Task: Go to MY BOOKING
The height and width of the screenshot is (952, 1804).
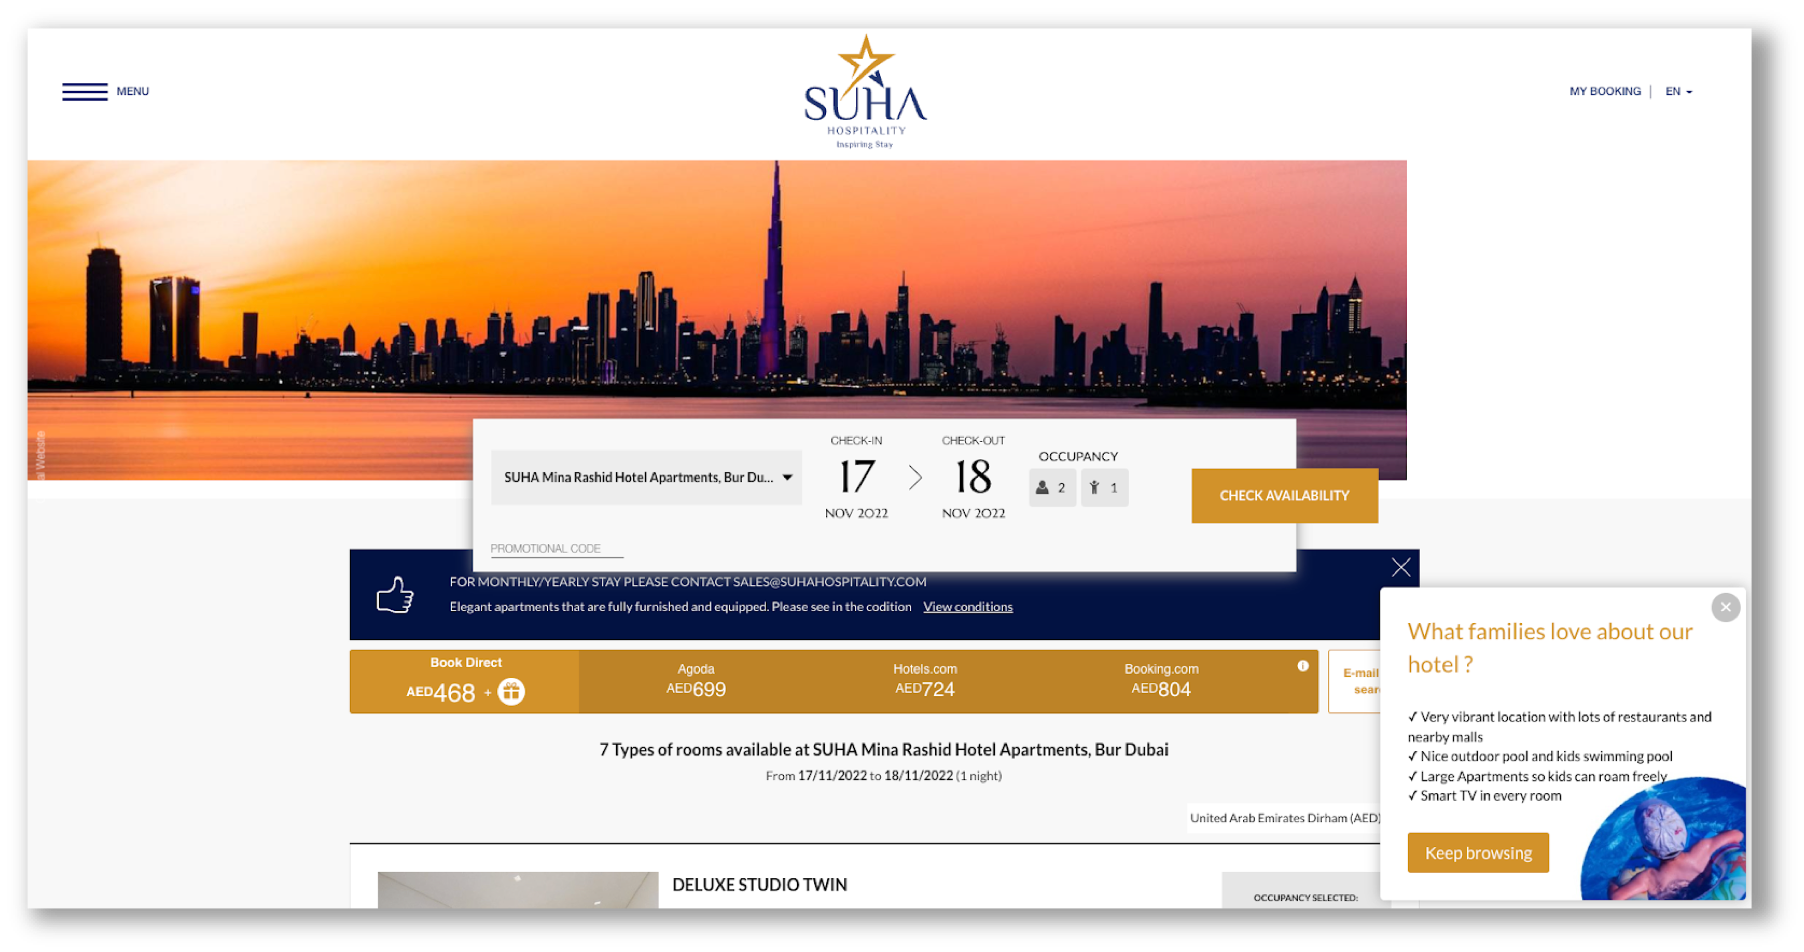Action: pos(1605,91)
